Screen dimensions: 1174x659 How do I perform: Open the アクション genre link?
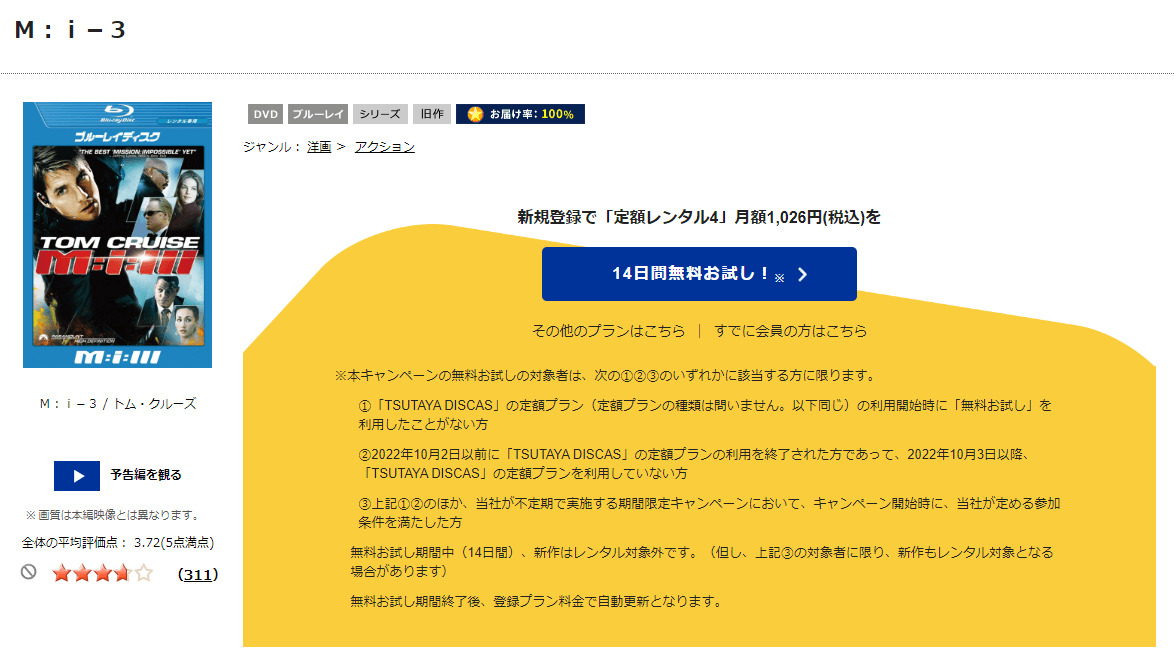(x=384, y=145)
